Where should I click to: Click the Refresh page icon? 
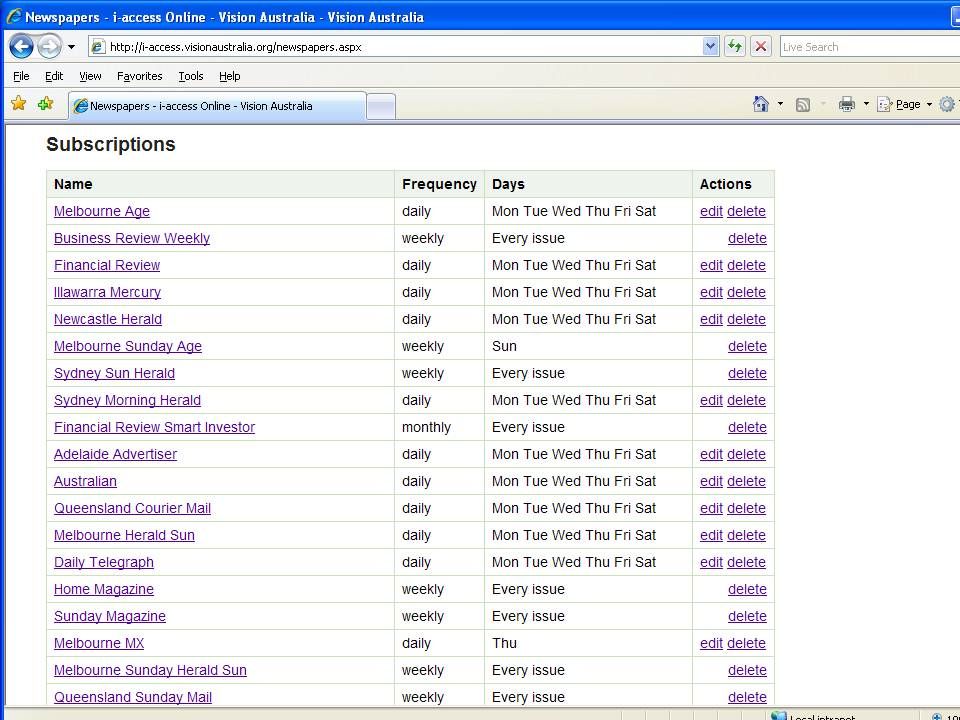735,47
